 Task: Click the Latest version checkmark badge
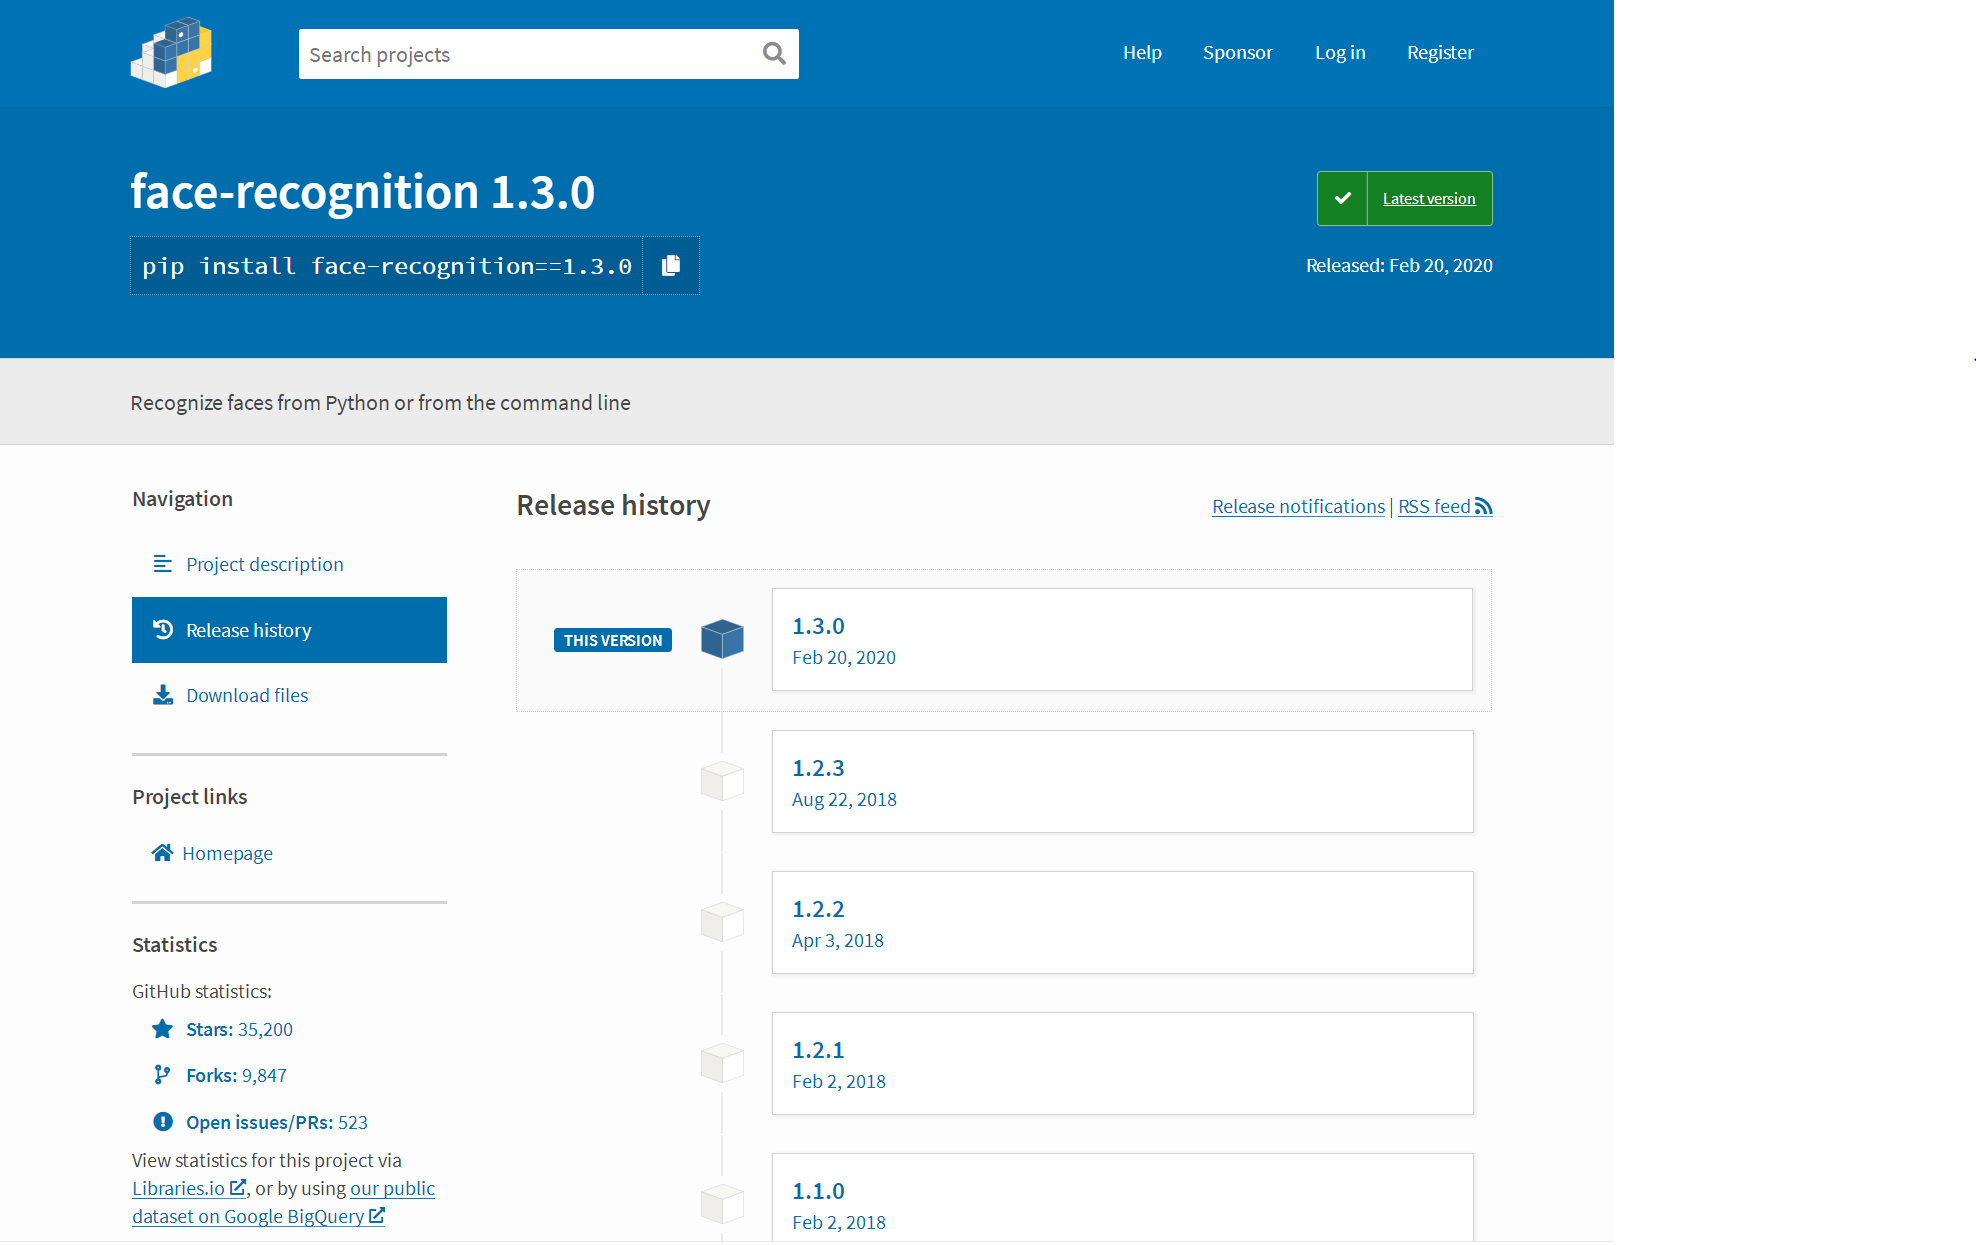(x=1343, y=198)
